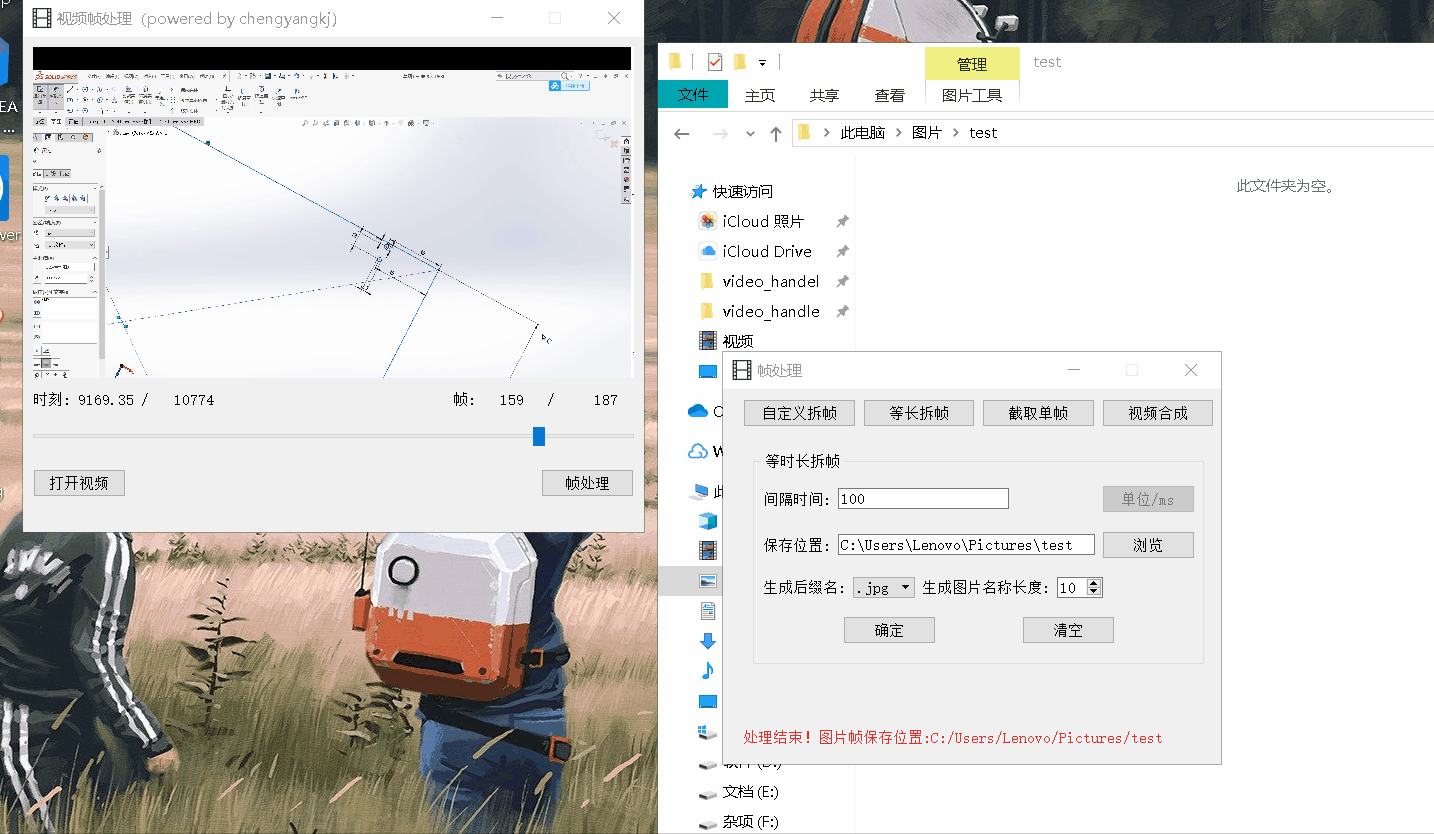The height and width of the screenshot is (834, 1434).
Task: Click the OneDrive cloud icon in sidebar
Action: coord(698,411)
